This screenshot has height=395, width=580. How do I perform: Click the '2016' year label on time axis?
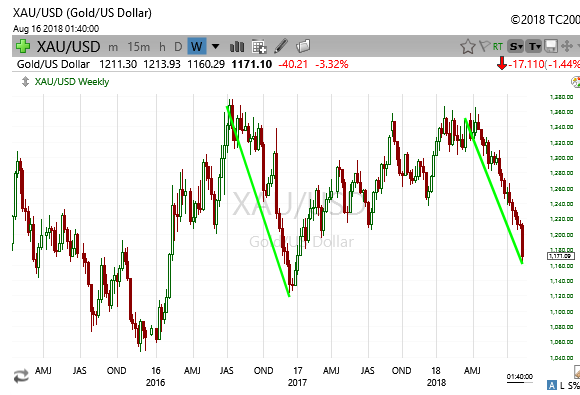[155, 382]
